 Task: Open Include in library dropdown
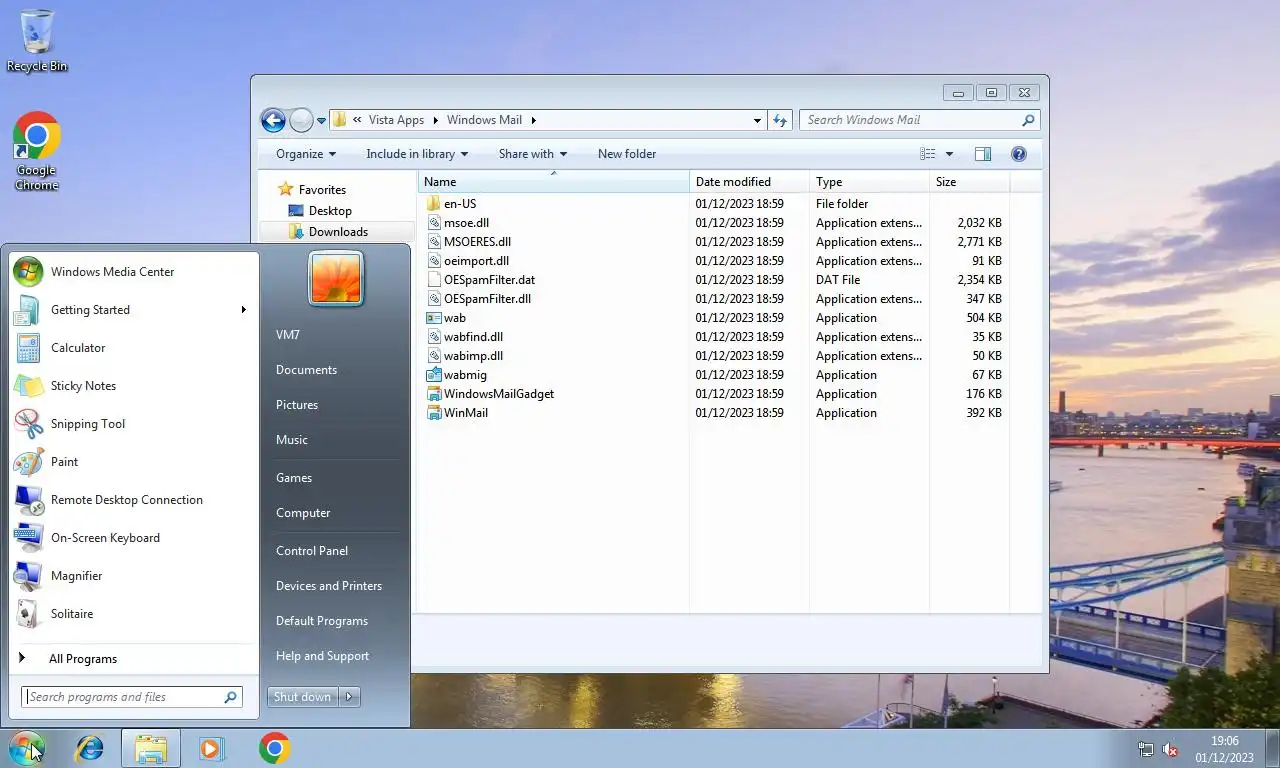417,154
